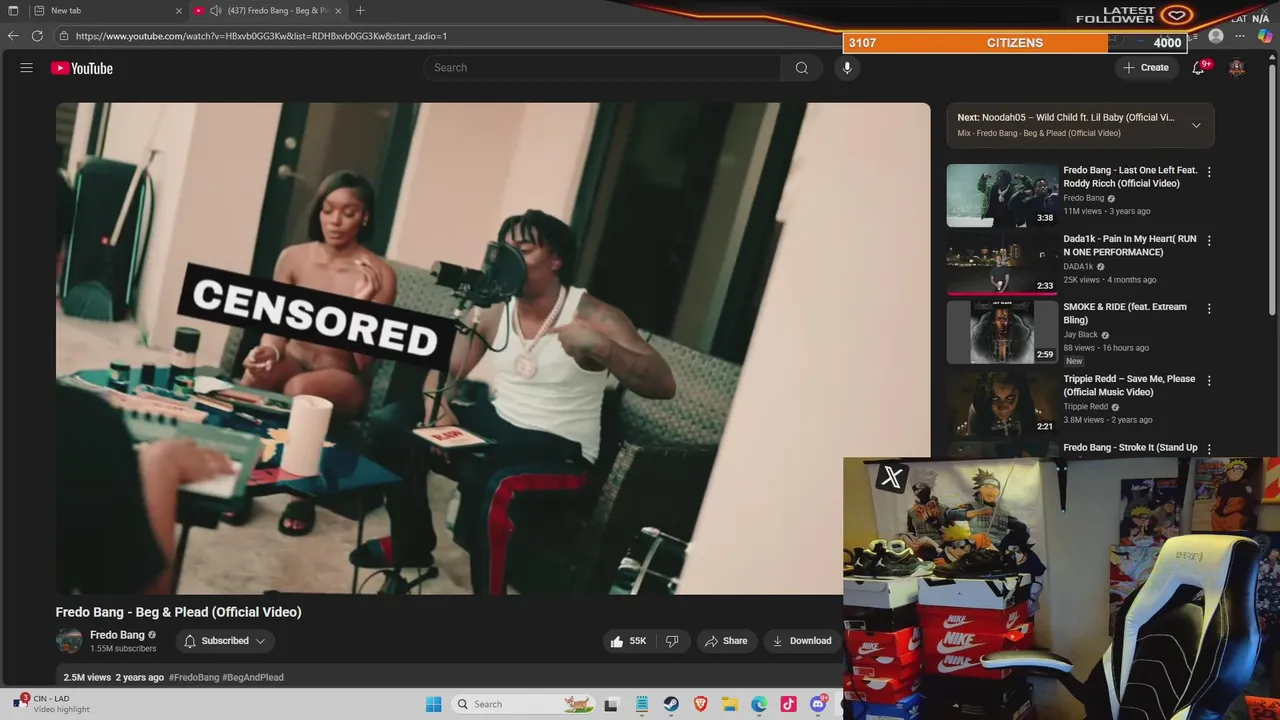1280x720 pixels.
Task: Close the New tab browser tab
Action: (179, 11)
